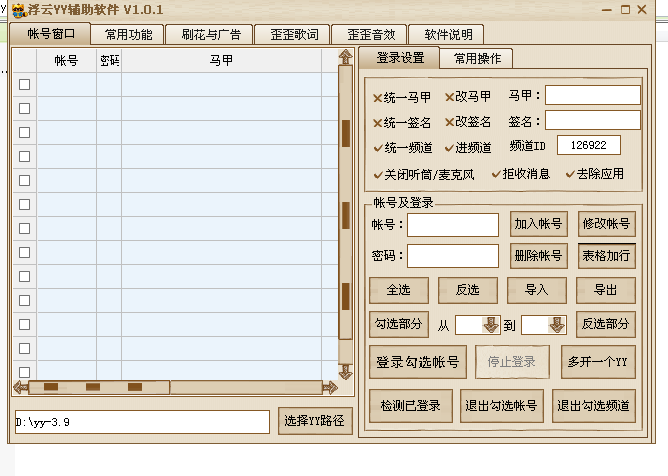The width and height of the screenshot is (668, 476).
Task: Click the 加入帐号 button
Action: (538, 224)
